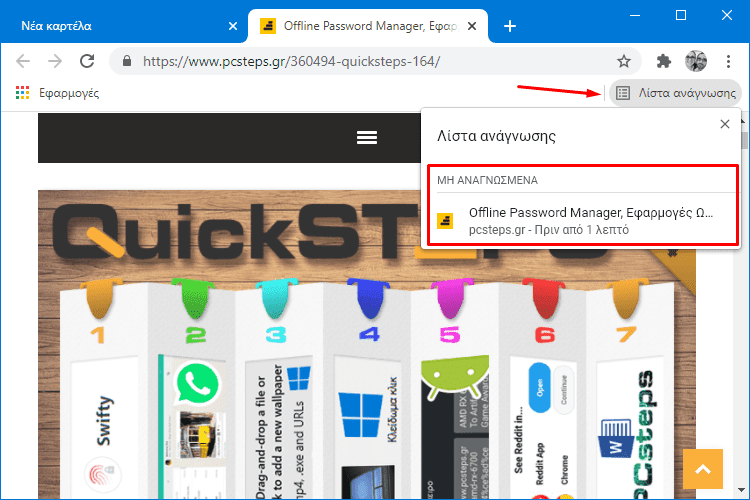
Task: Open the Εφαρμογές apps grid icon
Action: click(x=22, y=93)
